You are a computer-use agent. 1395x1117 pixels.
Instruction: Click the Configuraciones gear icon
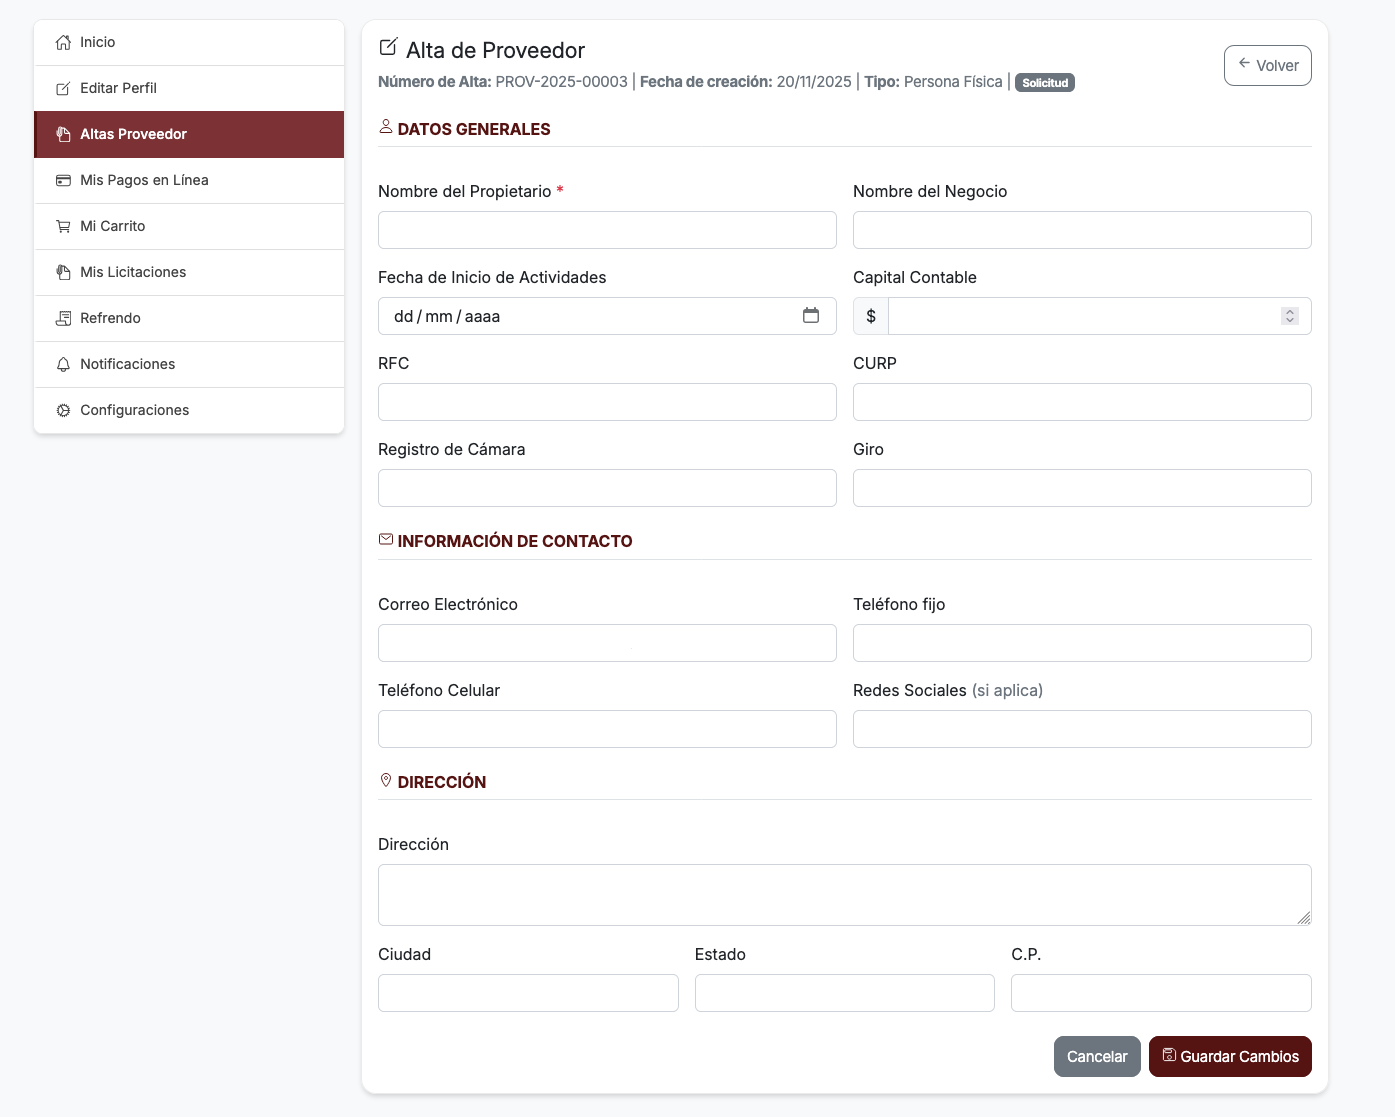[63, 410]
